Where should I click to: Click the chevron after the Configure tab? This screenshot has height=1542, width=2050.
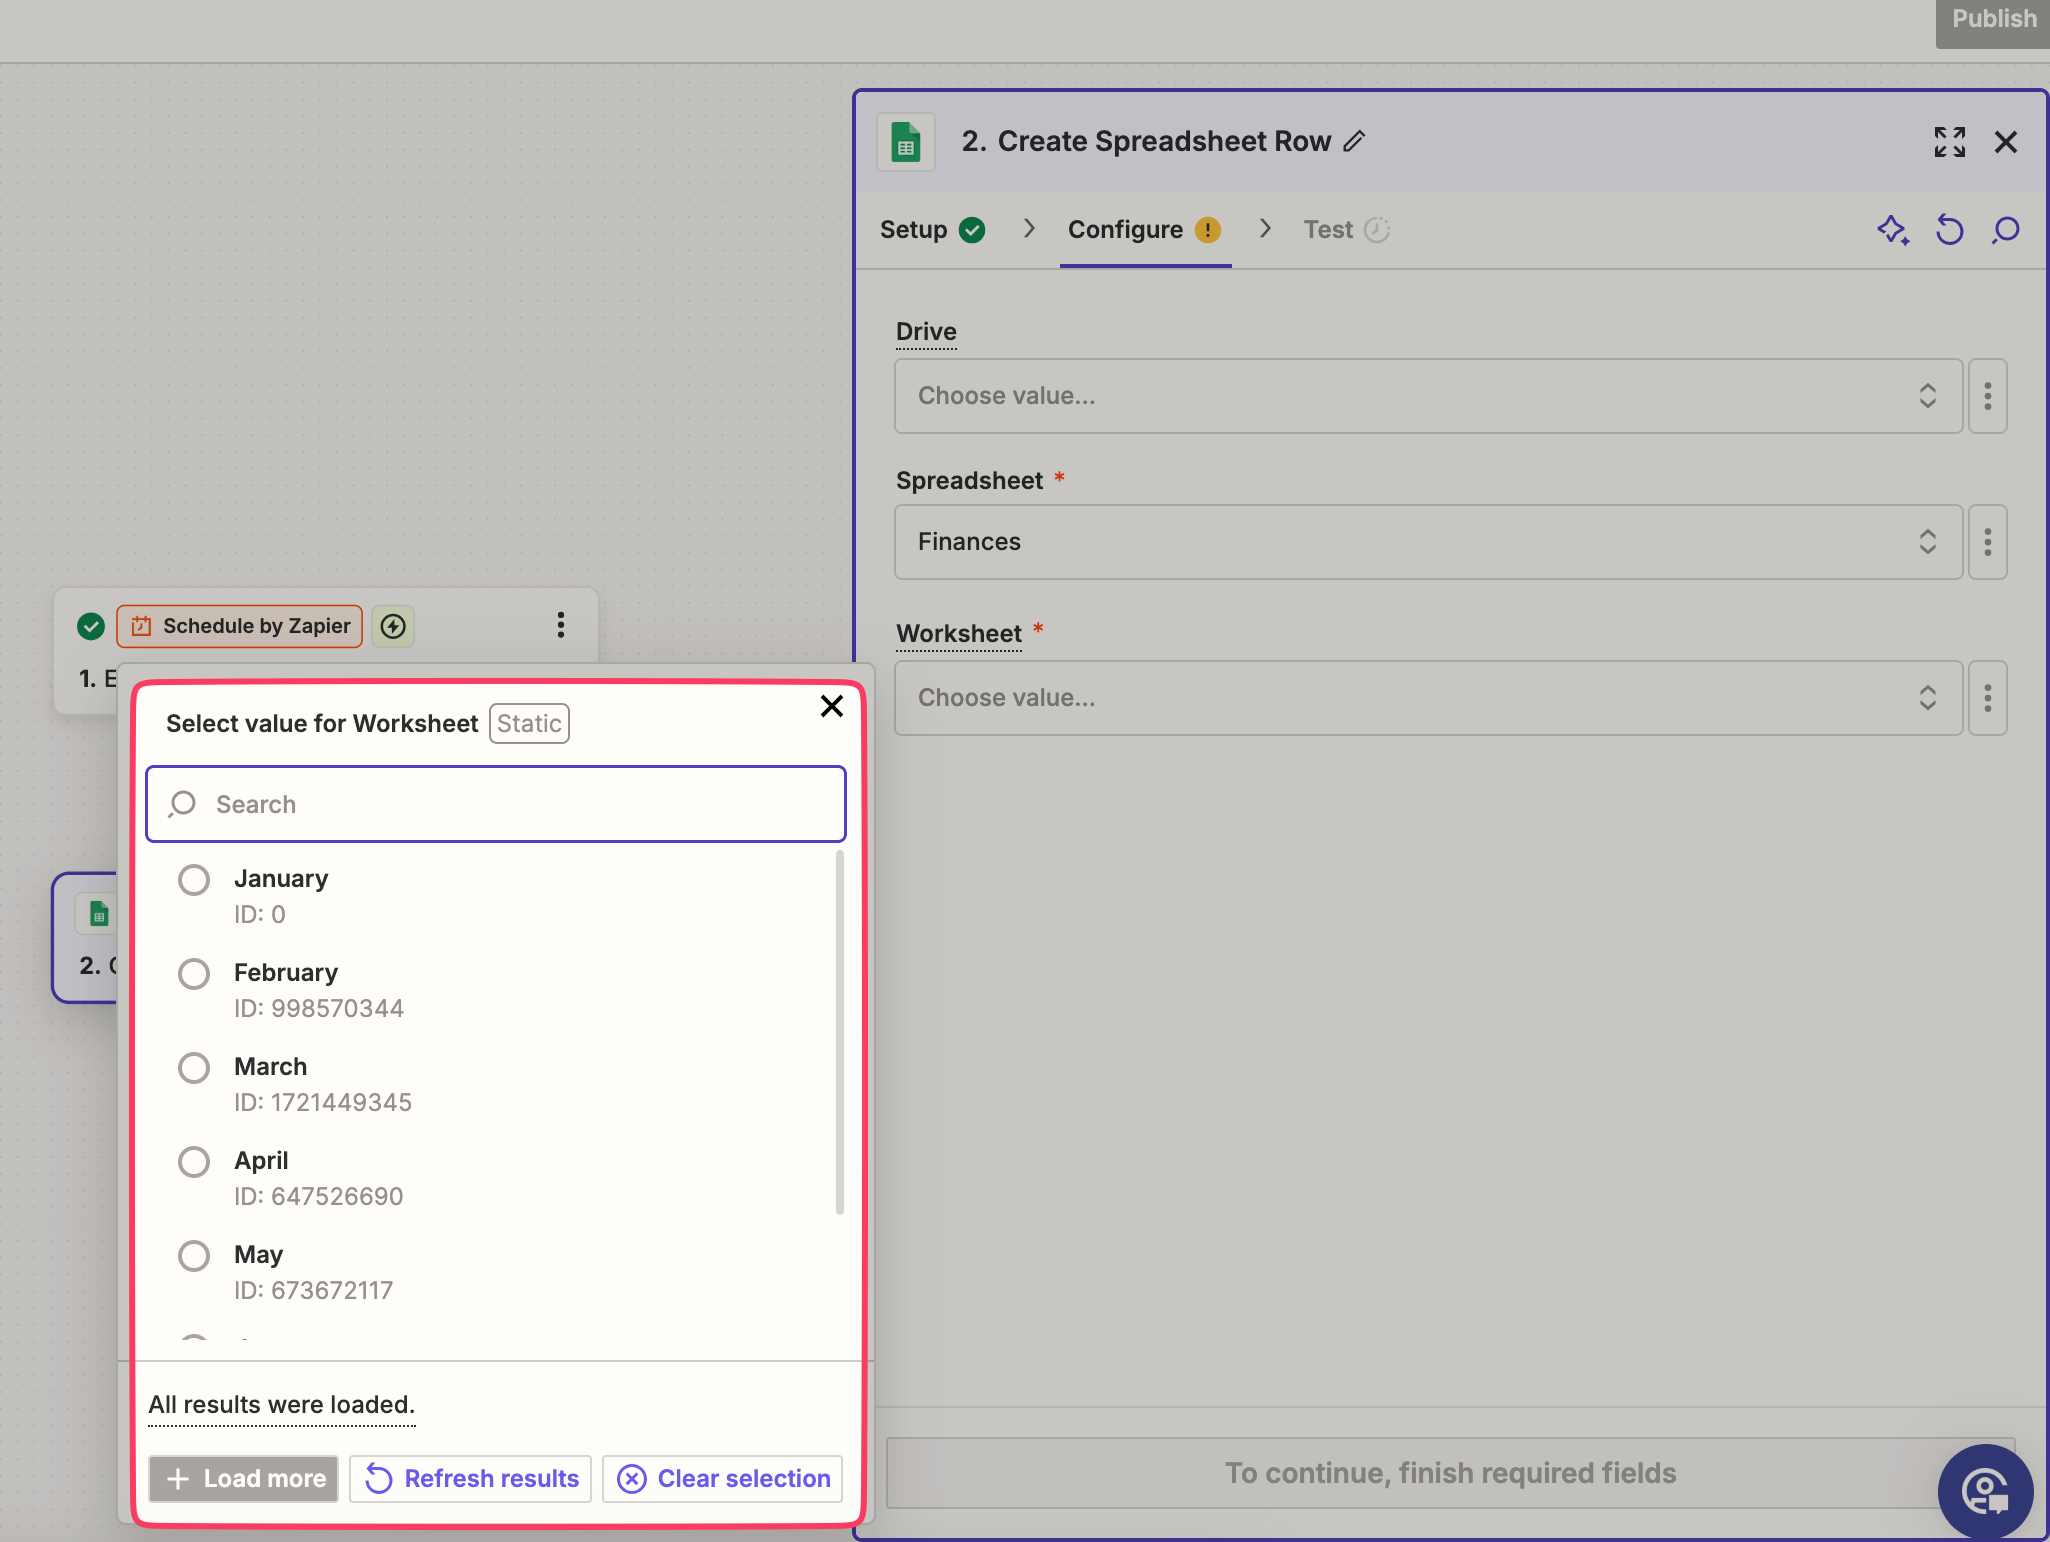tap(1265, 229)
